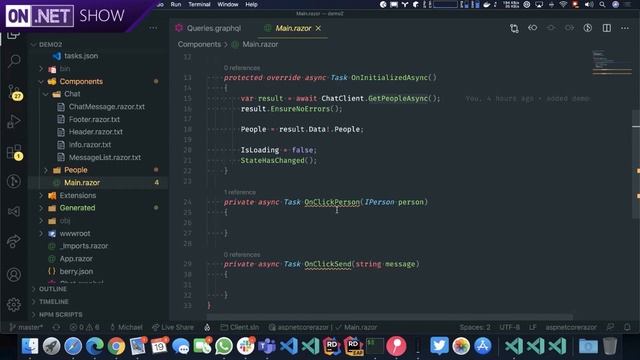
Task: Open berry.json file
Action: pyautogui.click(x=76, y=271)
